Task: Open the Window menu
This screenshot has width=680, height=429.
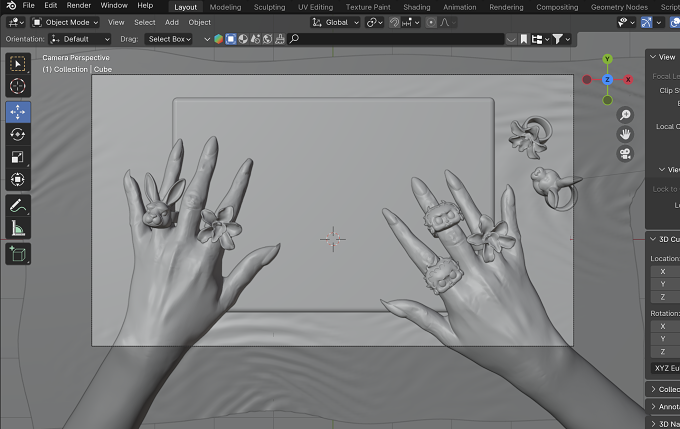Action: tap(114, 5)
